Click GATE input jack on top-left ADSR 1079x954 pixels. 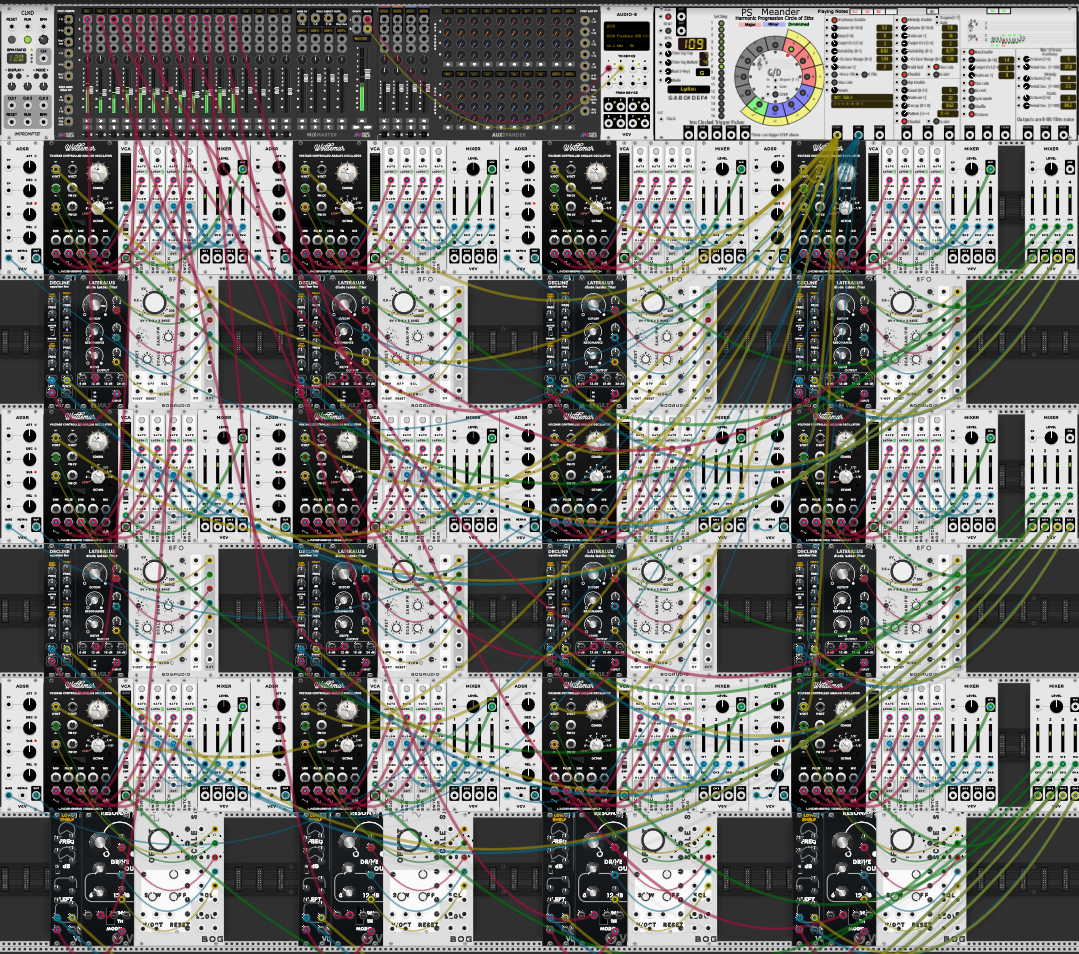tap(8, 258)
